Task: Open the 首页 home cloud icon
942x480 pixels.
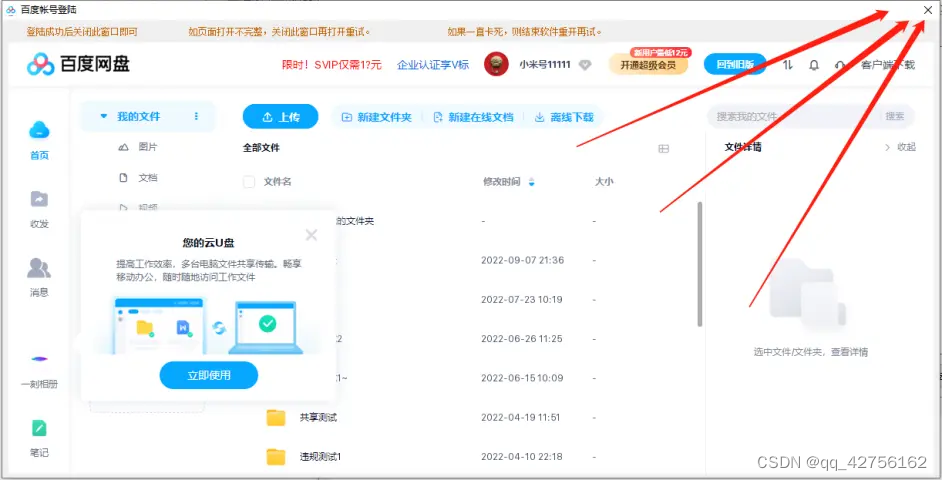Action: pyautogui.click(x=39, y=130)
